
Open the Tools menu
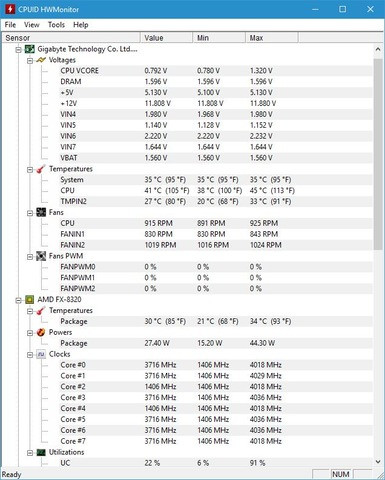click(56, 25)
